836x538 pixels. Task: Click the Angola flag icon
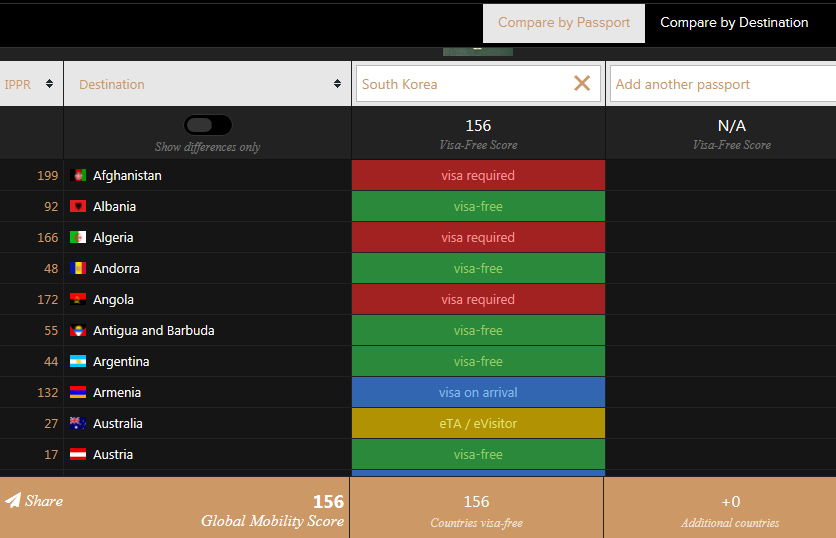tap(78, 299)
